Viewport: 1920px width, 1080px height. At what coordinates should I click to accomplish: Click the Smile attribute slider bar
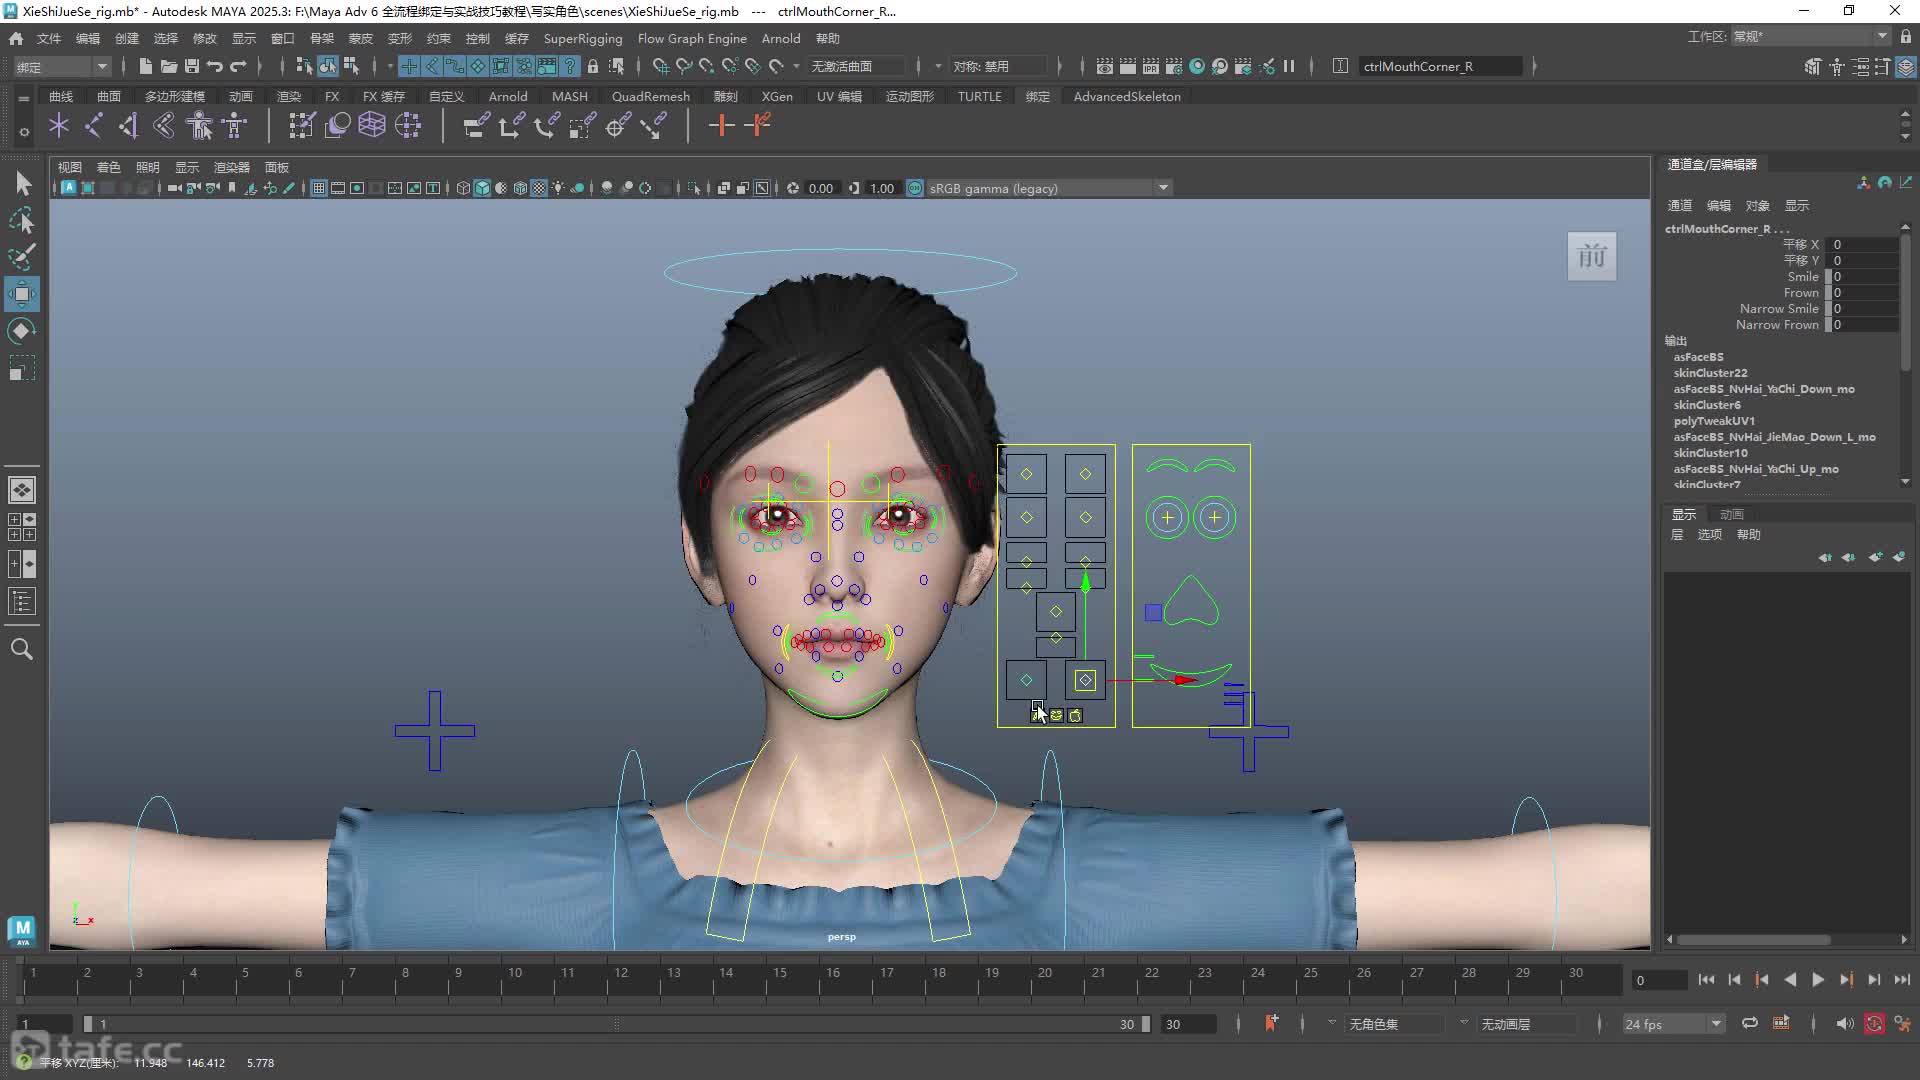[1829, 277]
